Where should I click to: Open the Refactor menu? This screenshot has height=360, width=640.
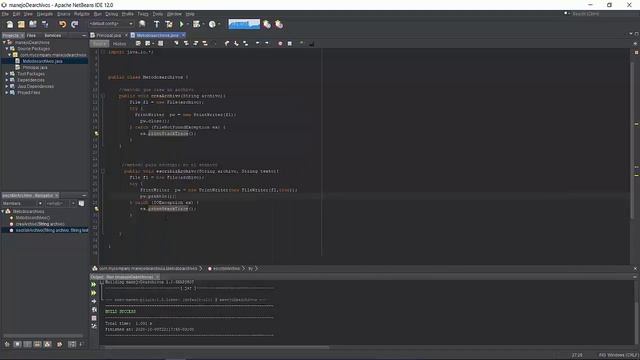tap(82, 14)
